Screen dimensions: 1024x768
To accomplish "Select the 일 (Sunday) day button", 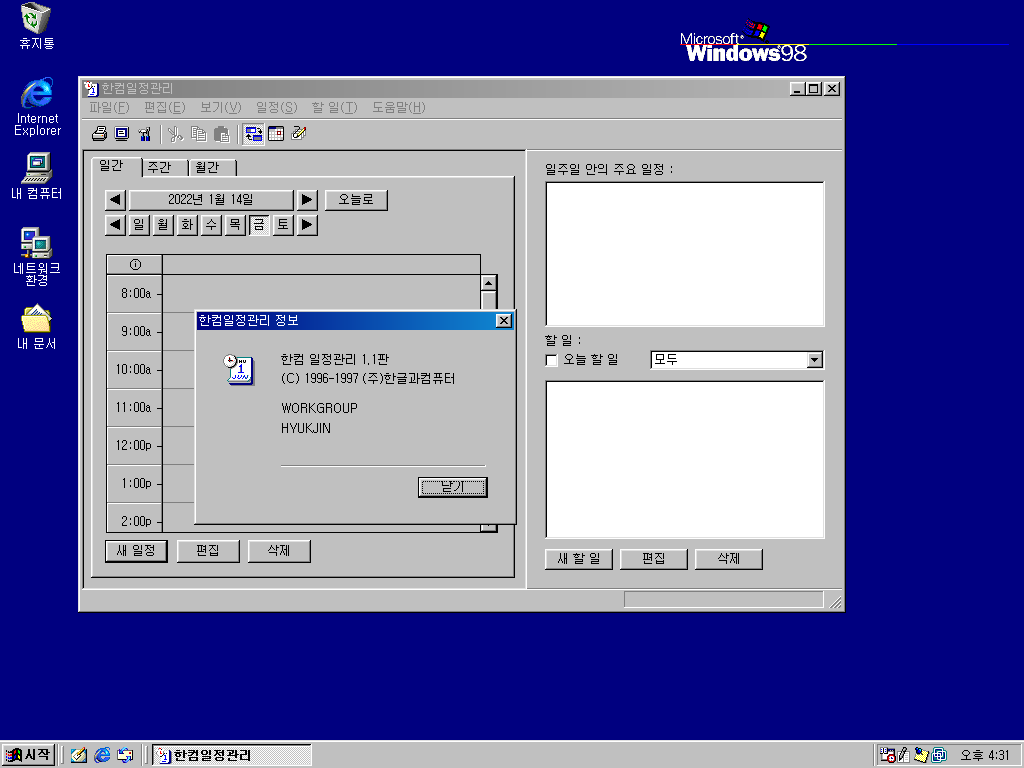I will [139, 225].
